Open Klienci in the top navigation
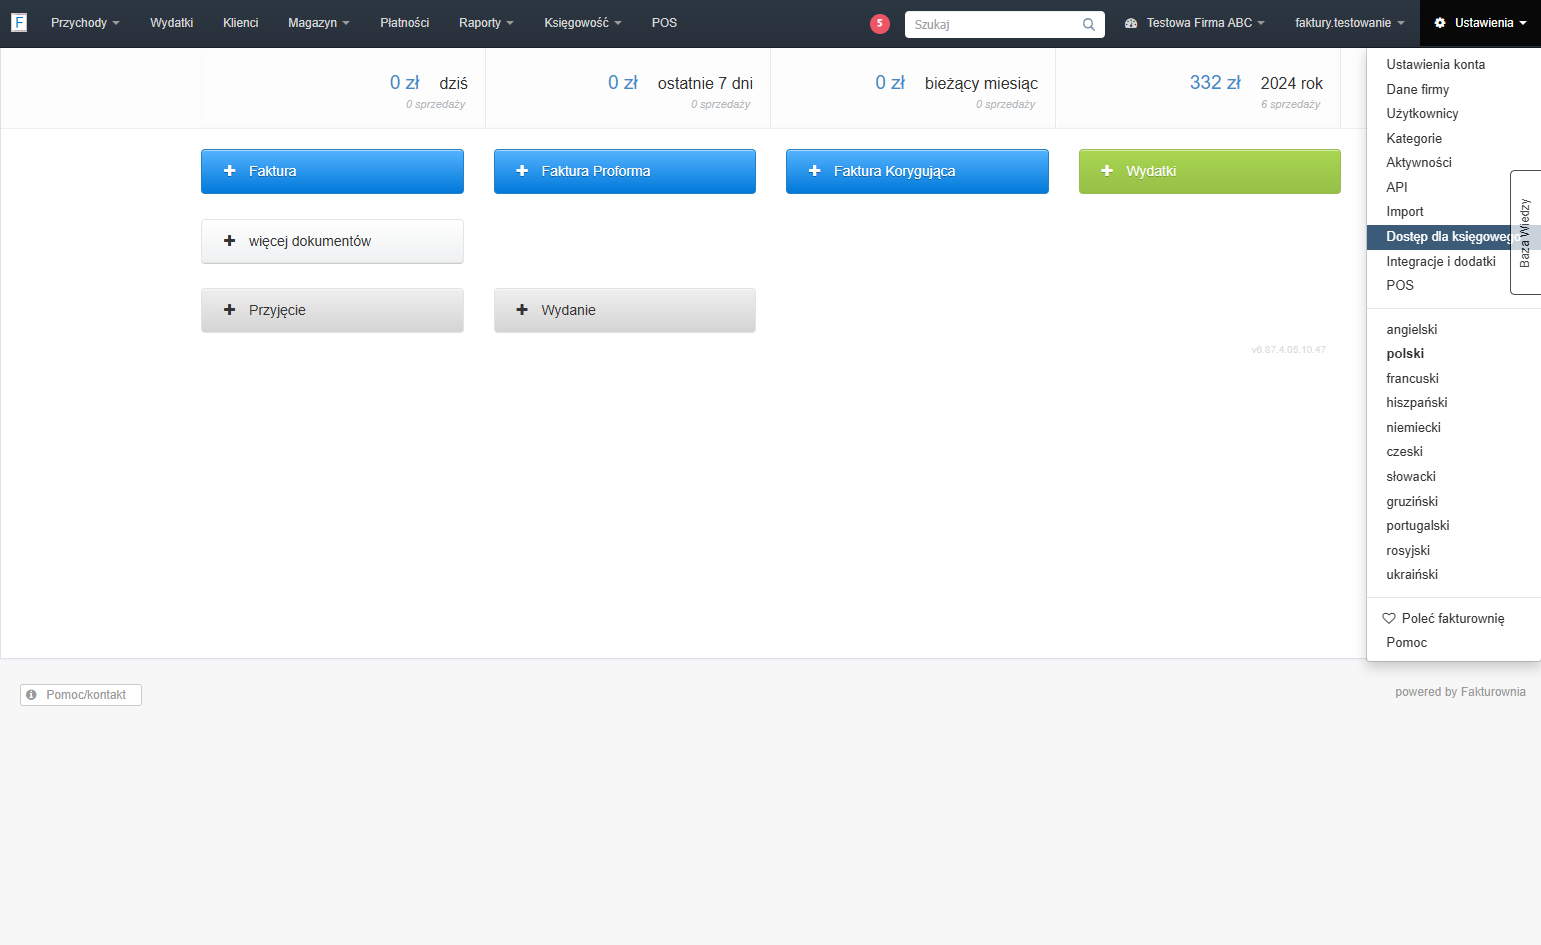 click(240, 23)
